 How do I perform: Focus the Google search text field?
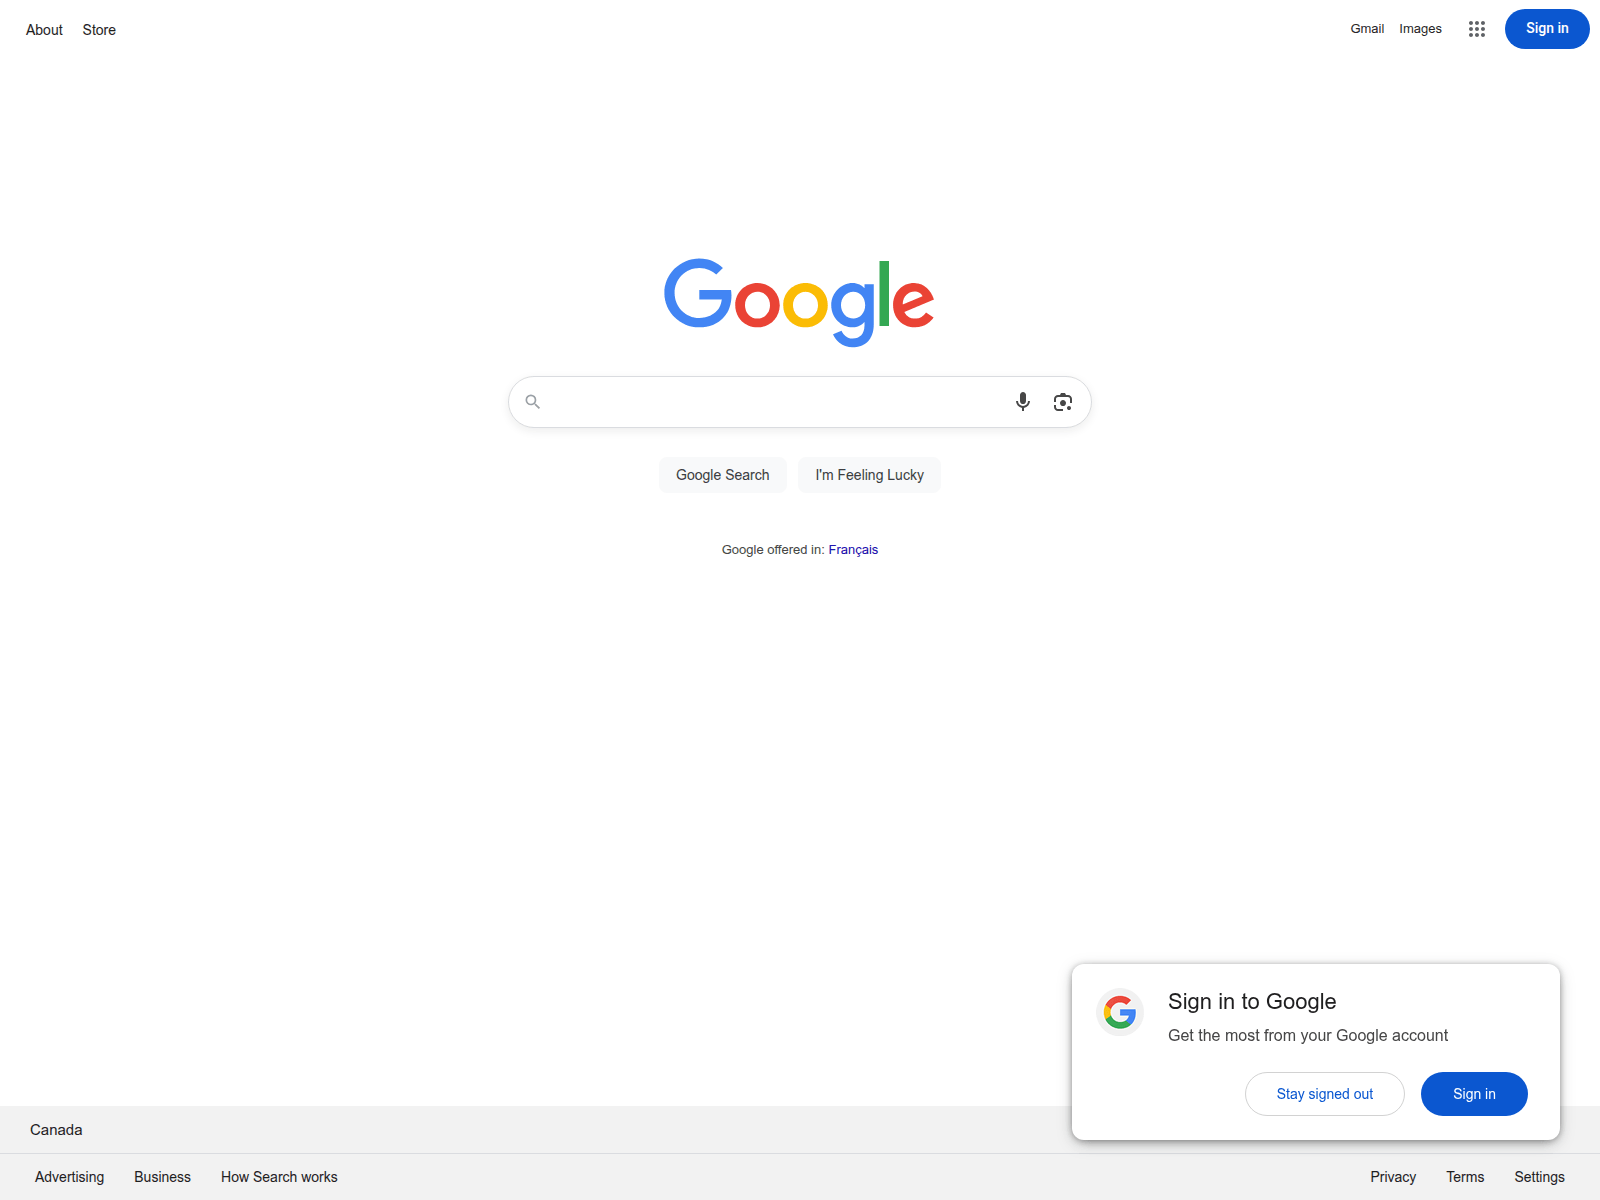pyautogui.click(x=775, y=402)
